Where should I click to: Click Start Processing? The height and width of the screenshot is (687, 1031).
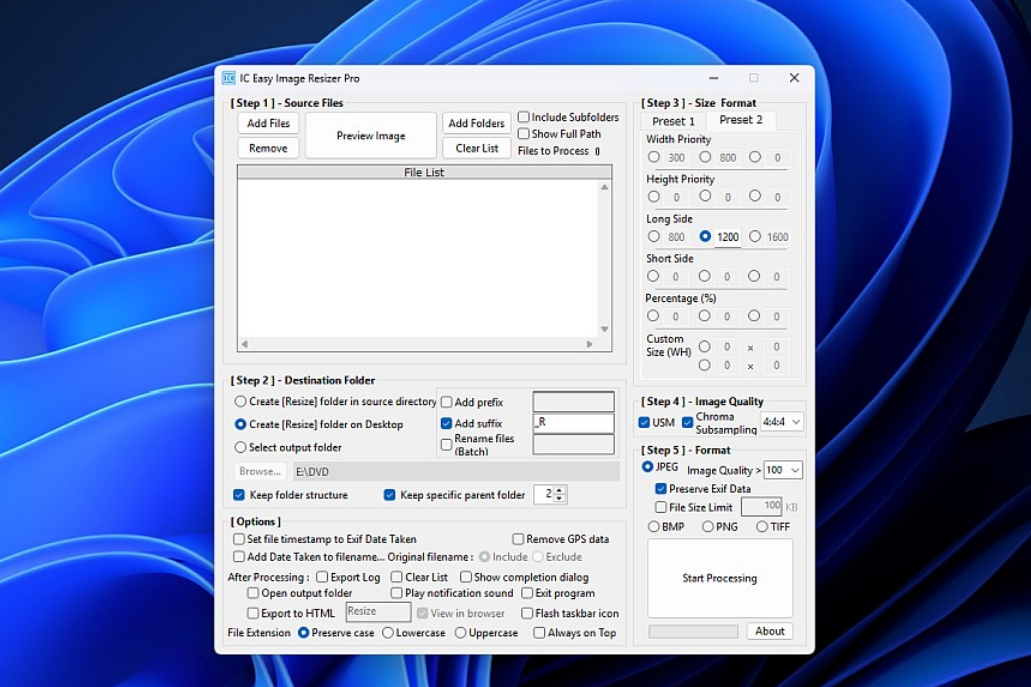point(719,578)
